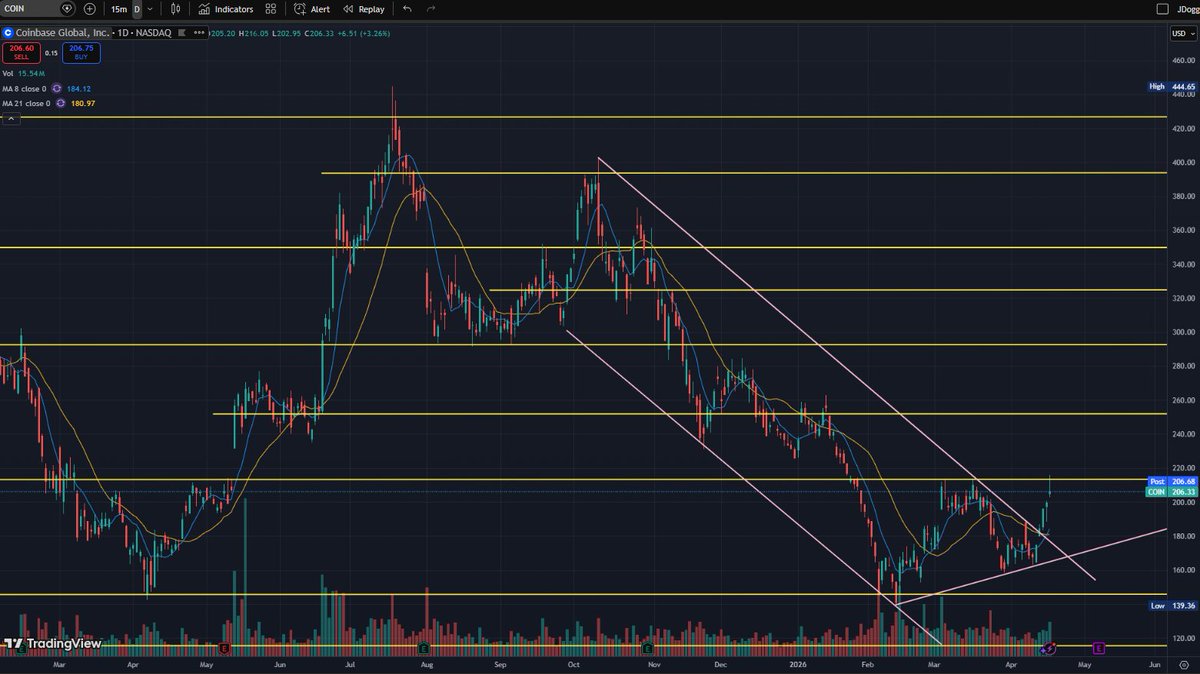Open the Indicators dialog
Image resolution: width=1200 pixels, height=674 pixels.
(x=226, y=9)
